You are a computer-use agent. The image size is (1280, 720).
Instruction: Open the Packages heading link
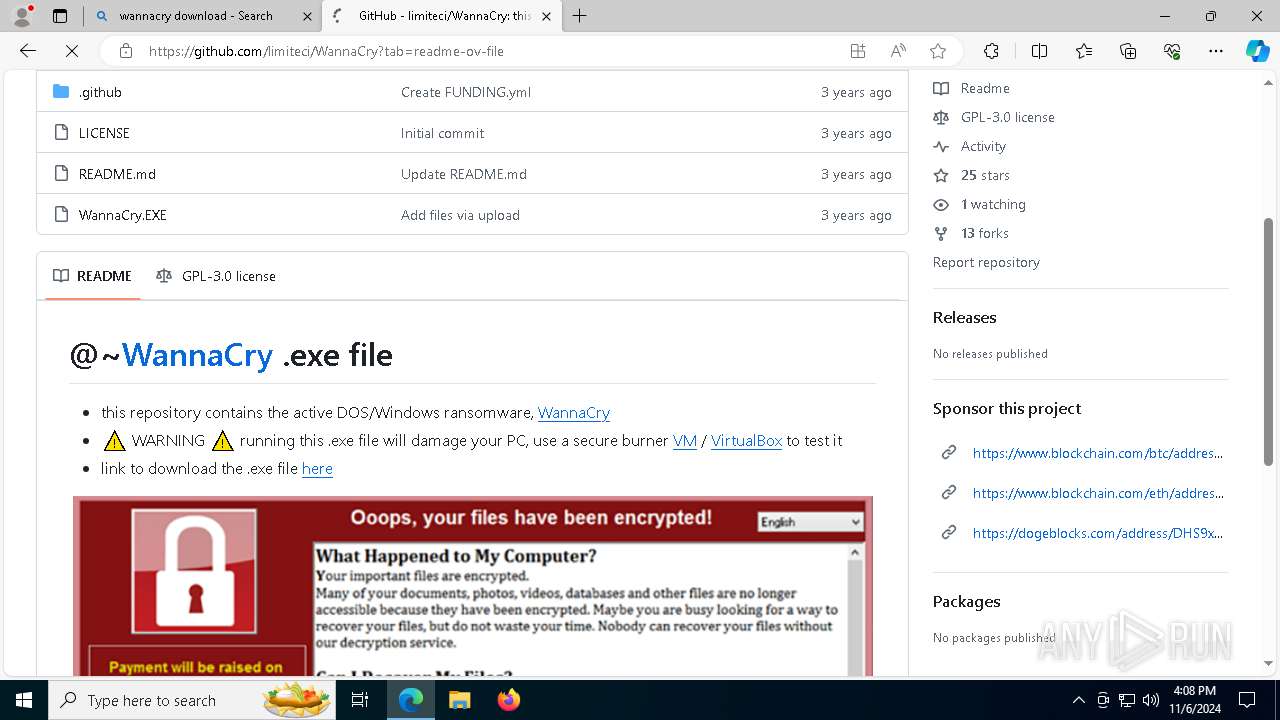[966, 601]
